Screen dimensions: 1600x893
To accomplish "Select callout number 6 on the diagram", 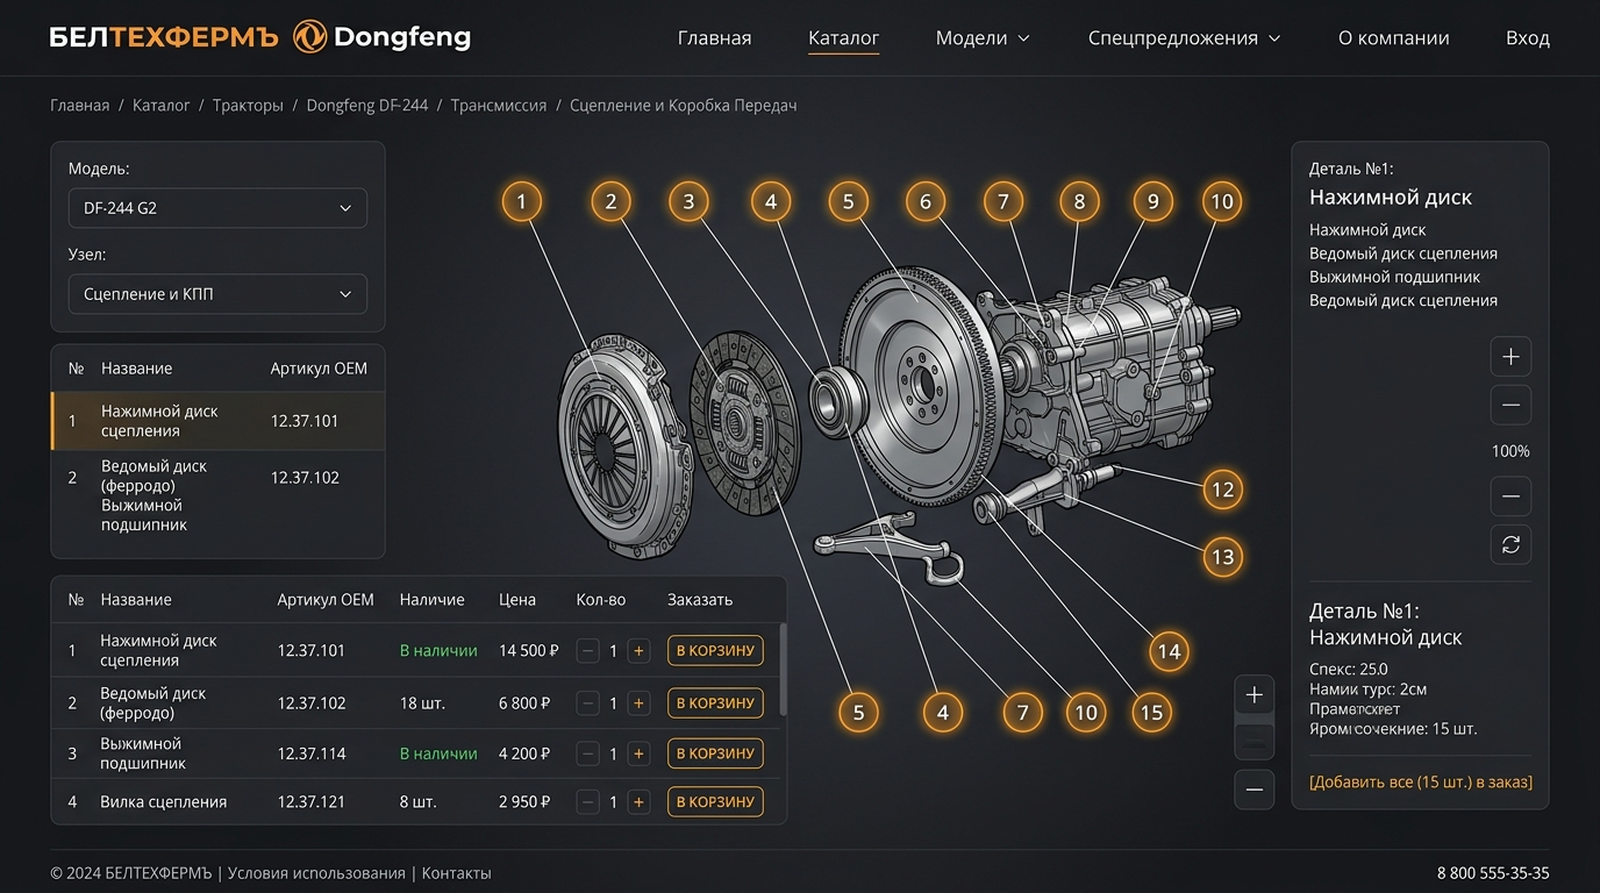I will pyautogui.click(x=926, y=201).
